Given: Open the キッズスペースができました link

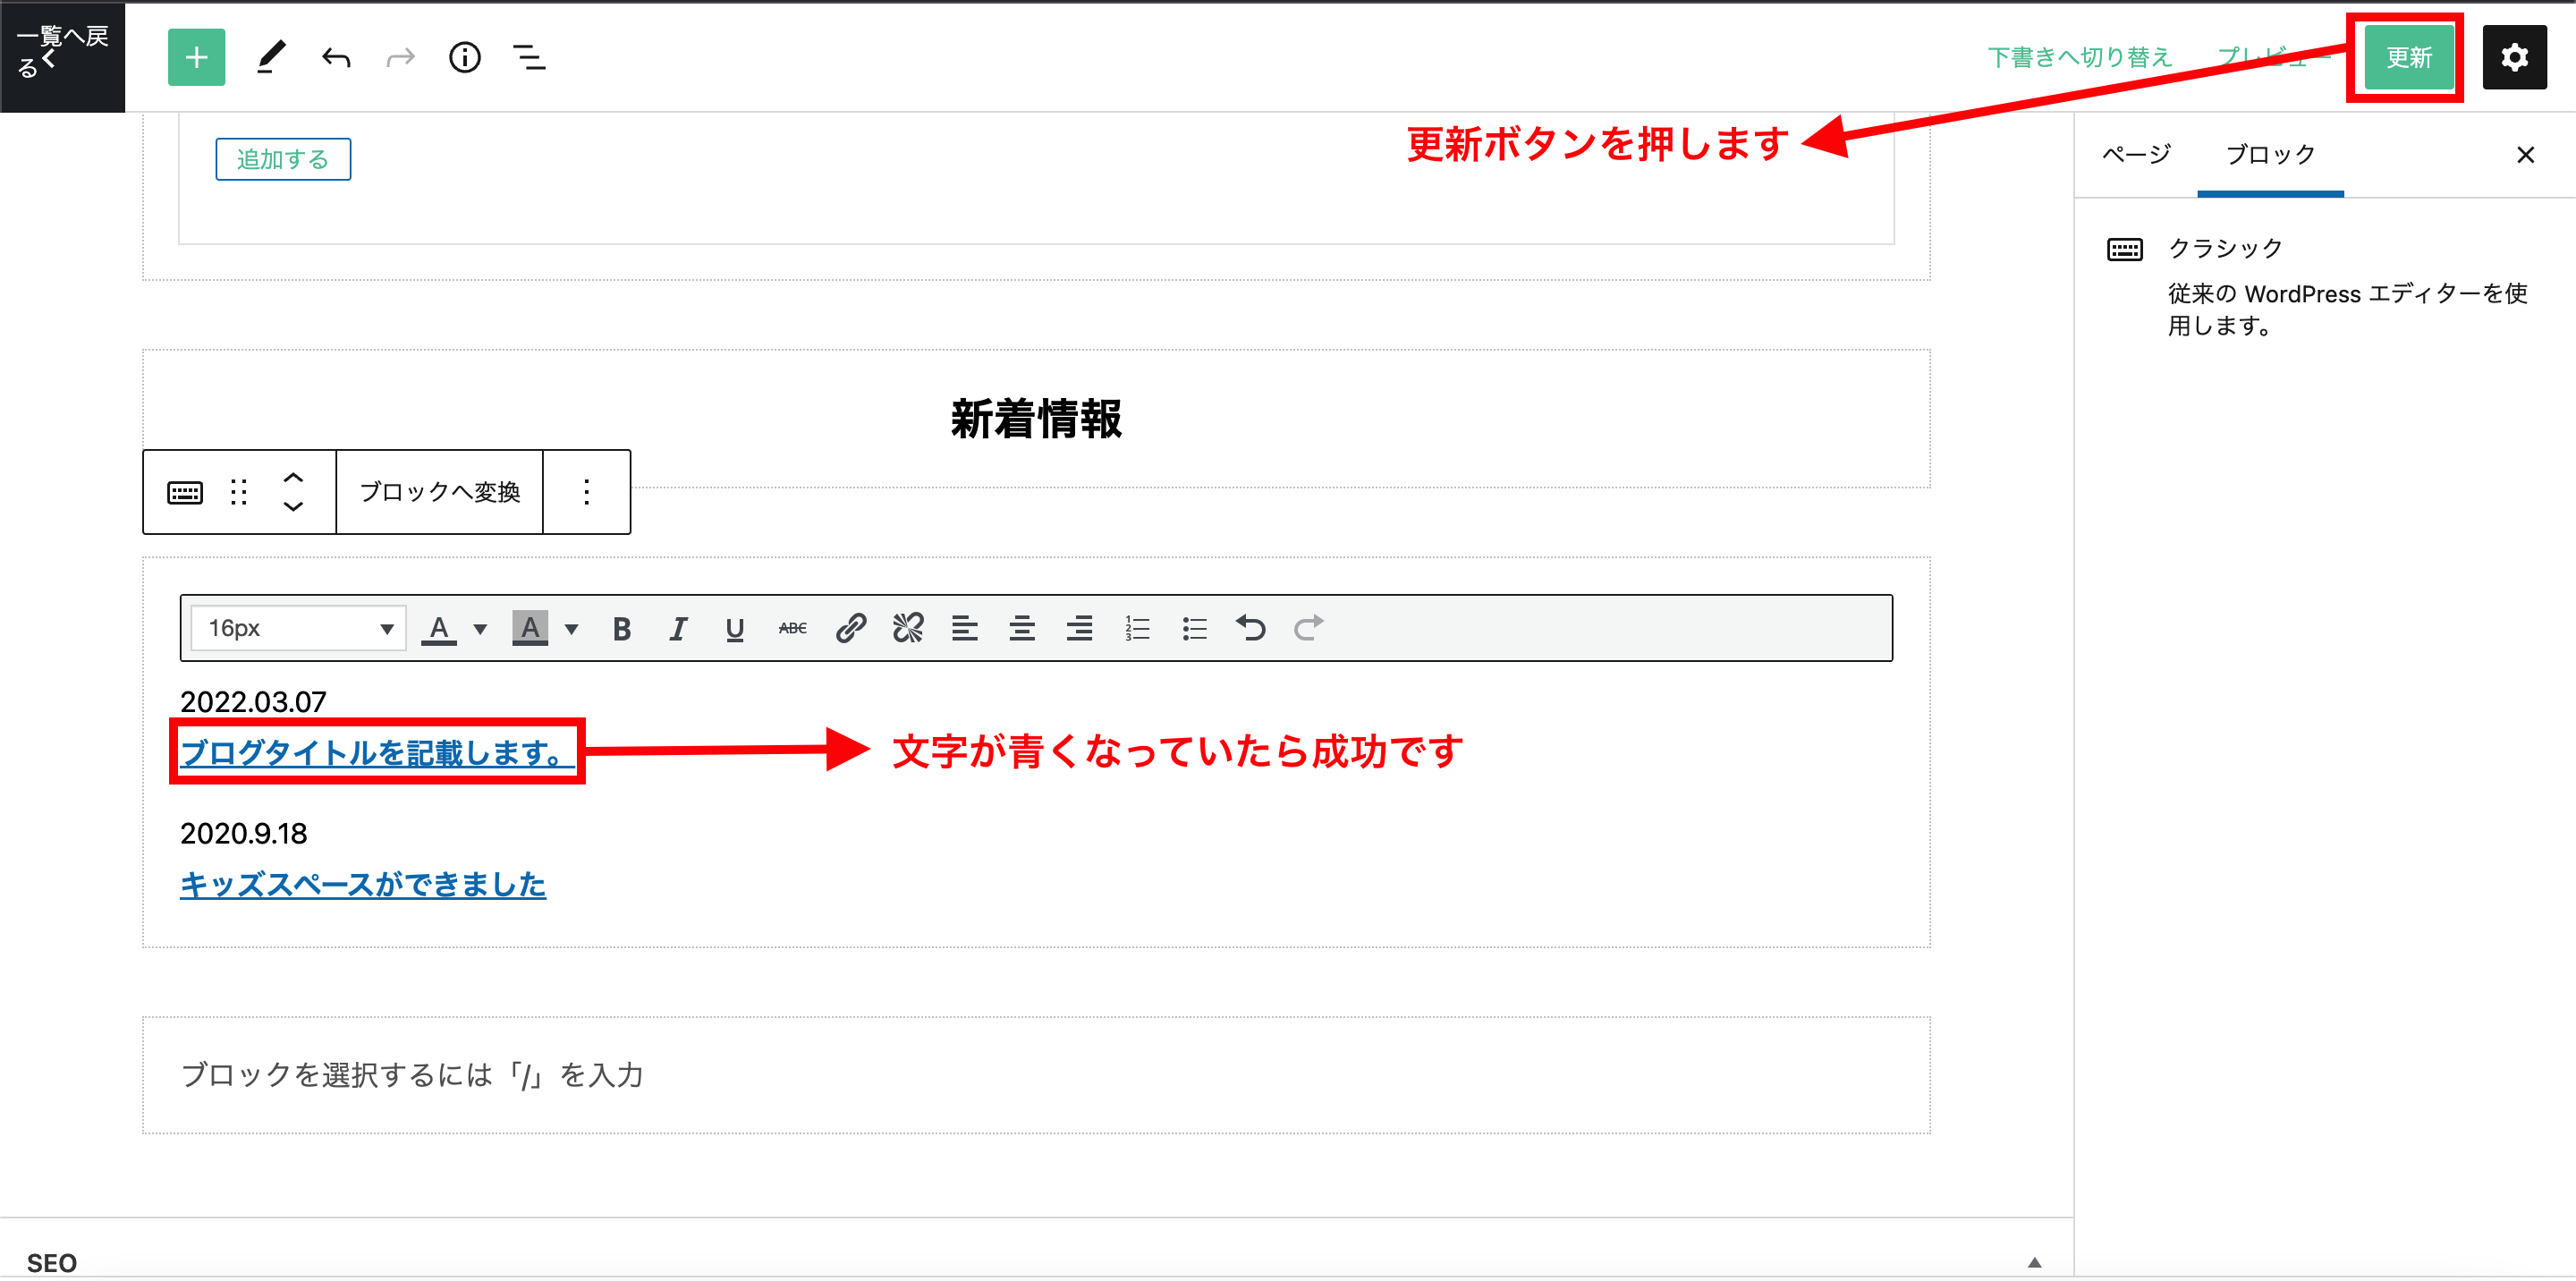Looking at the screenshot, I should click(363, 884).
